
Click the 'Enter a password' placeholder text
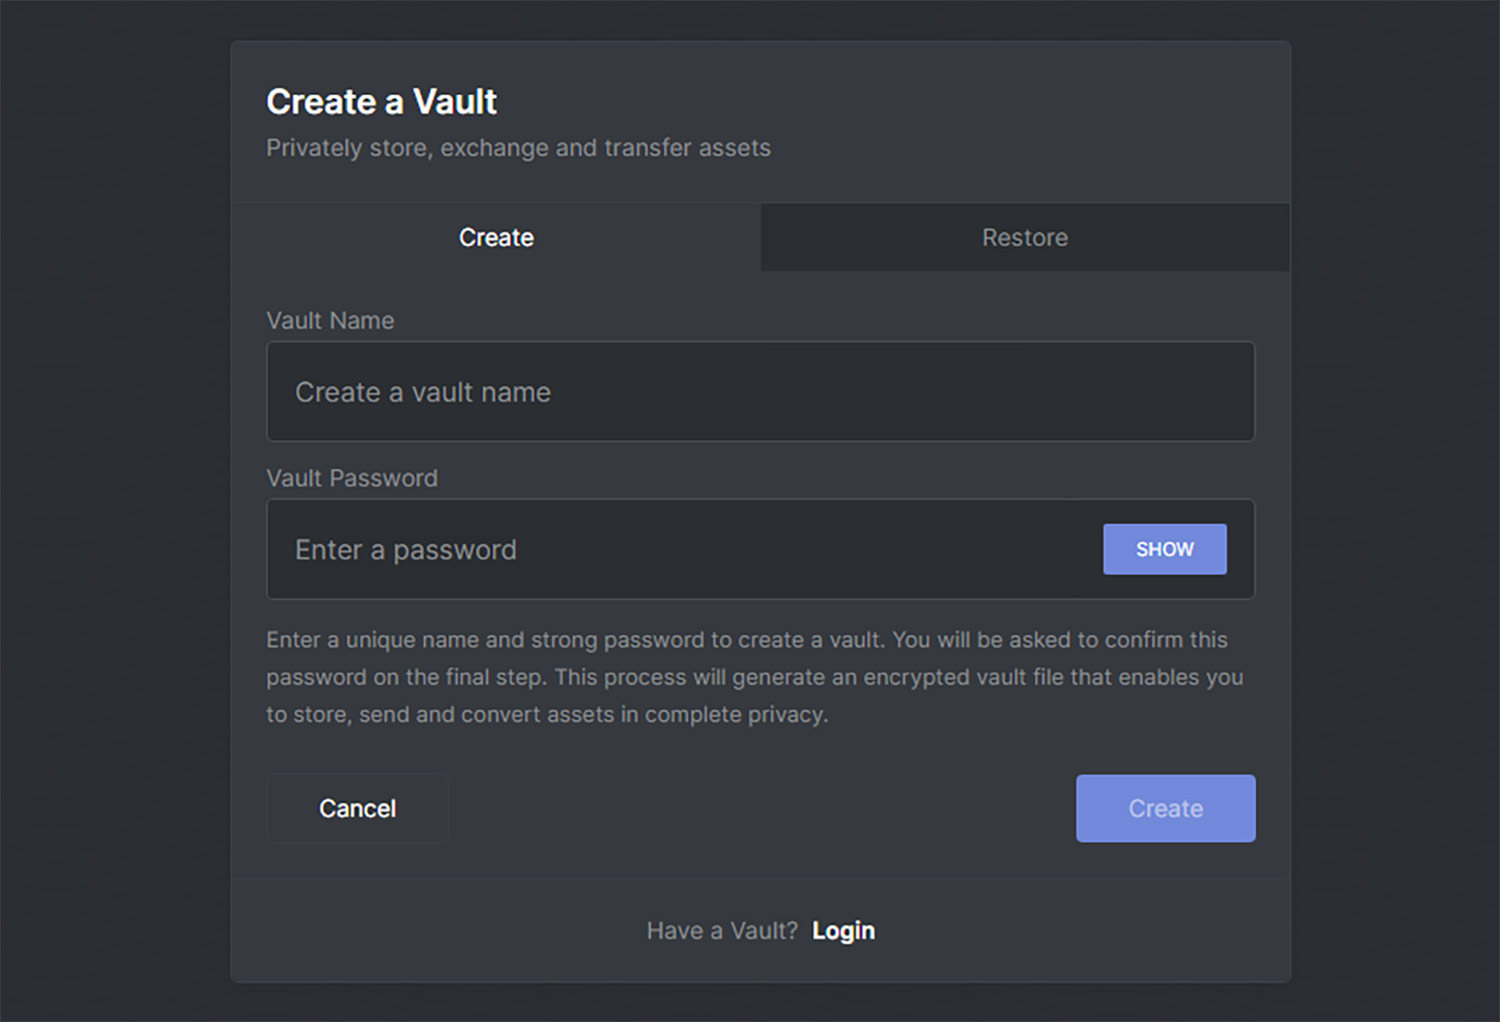tap(406, 550)
